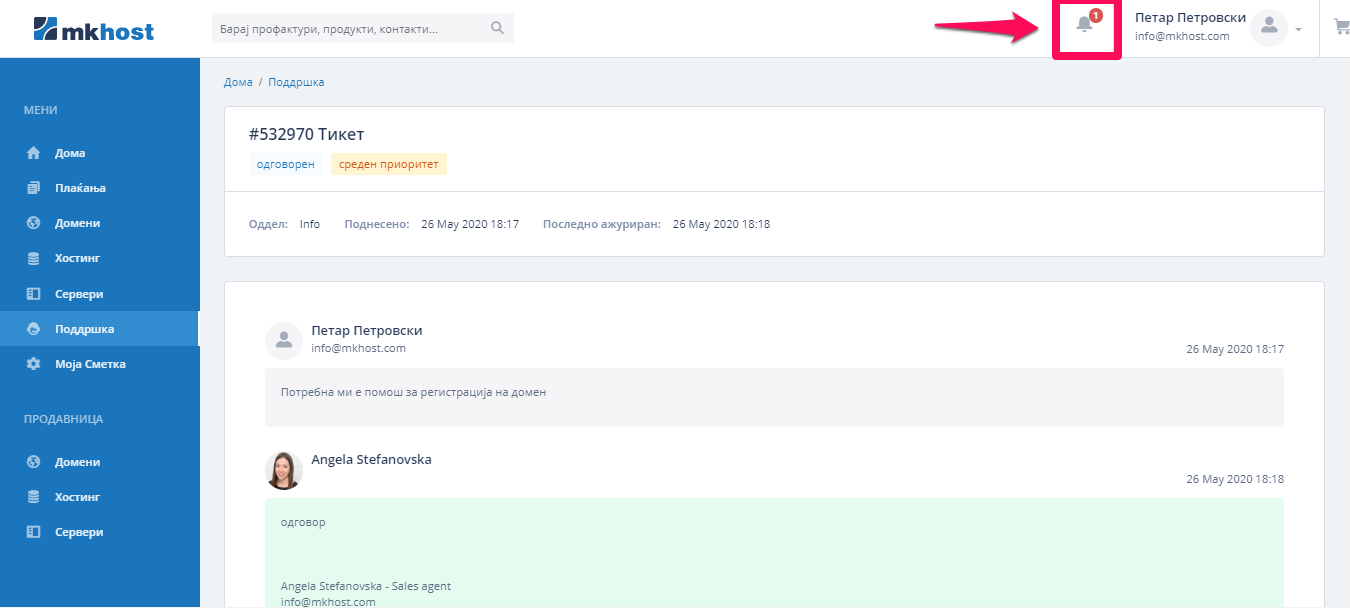The width and height of the screenshot is (1350, 608).
Task: Select Сервери in the Мени section
Action: (79, 294)
